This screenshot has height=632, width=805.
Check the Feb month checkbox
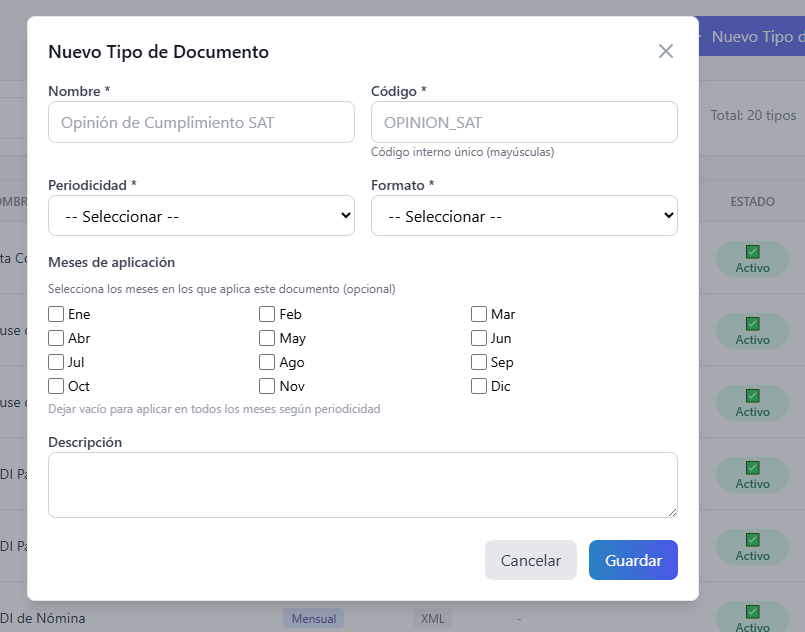click(x=267, y=314)
